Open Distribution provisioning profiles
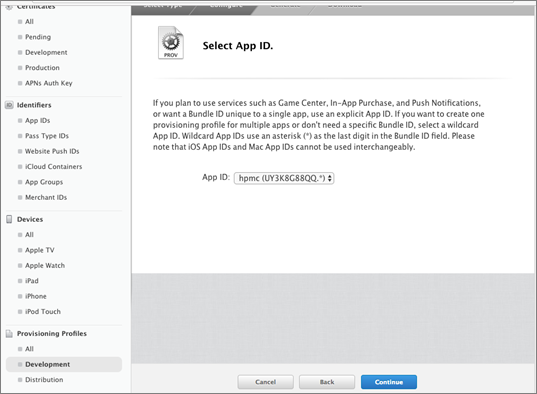This screenshot has height=394, width=537. [44, 380]
